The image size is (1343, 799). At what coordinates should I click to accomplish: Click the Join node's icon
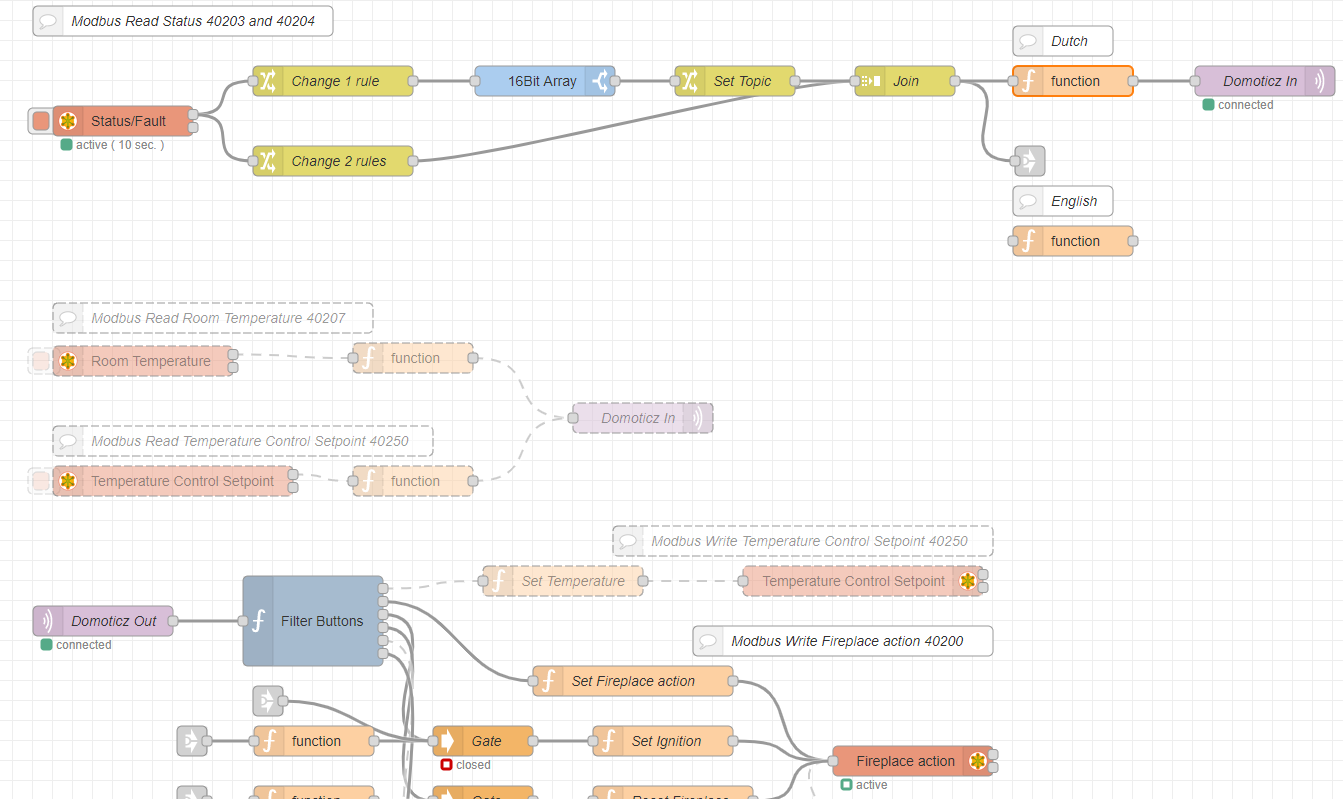[870, 81]
